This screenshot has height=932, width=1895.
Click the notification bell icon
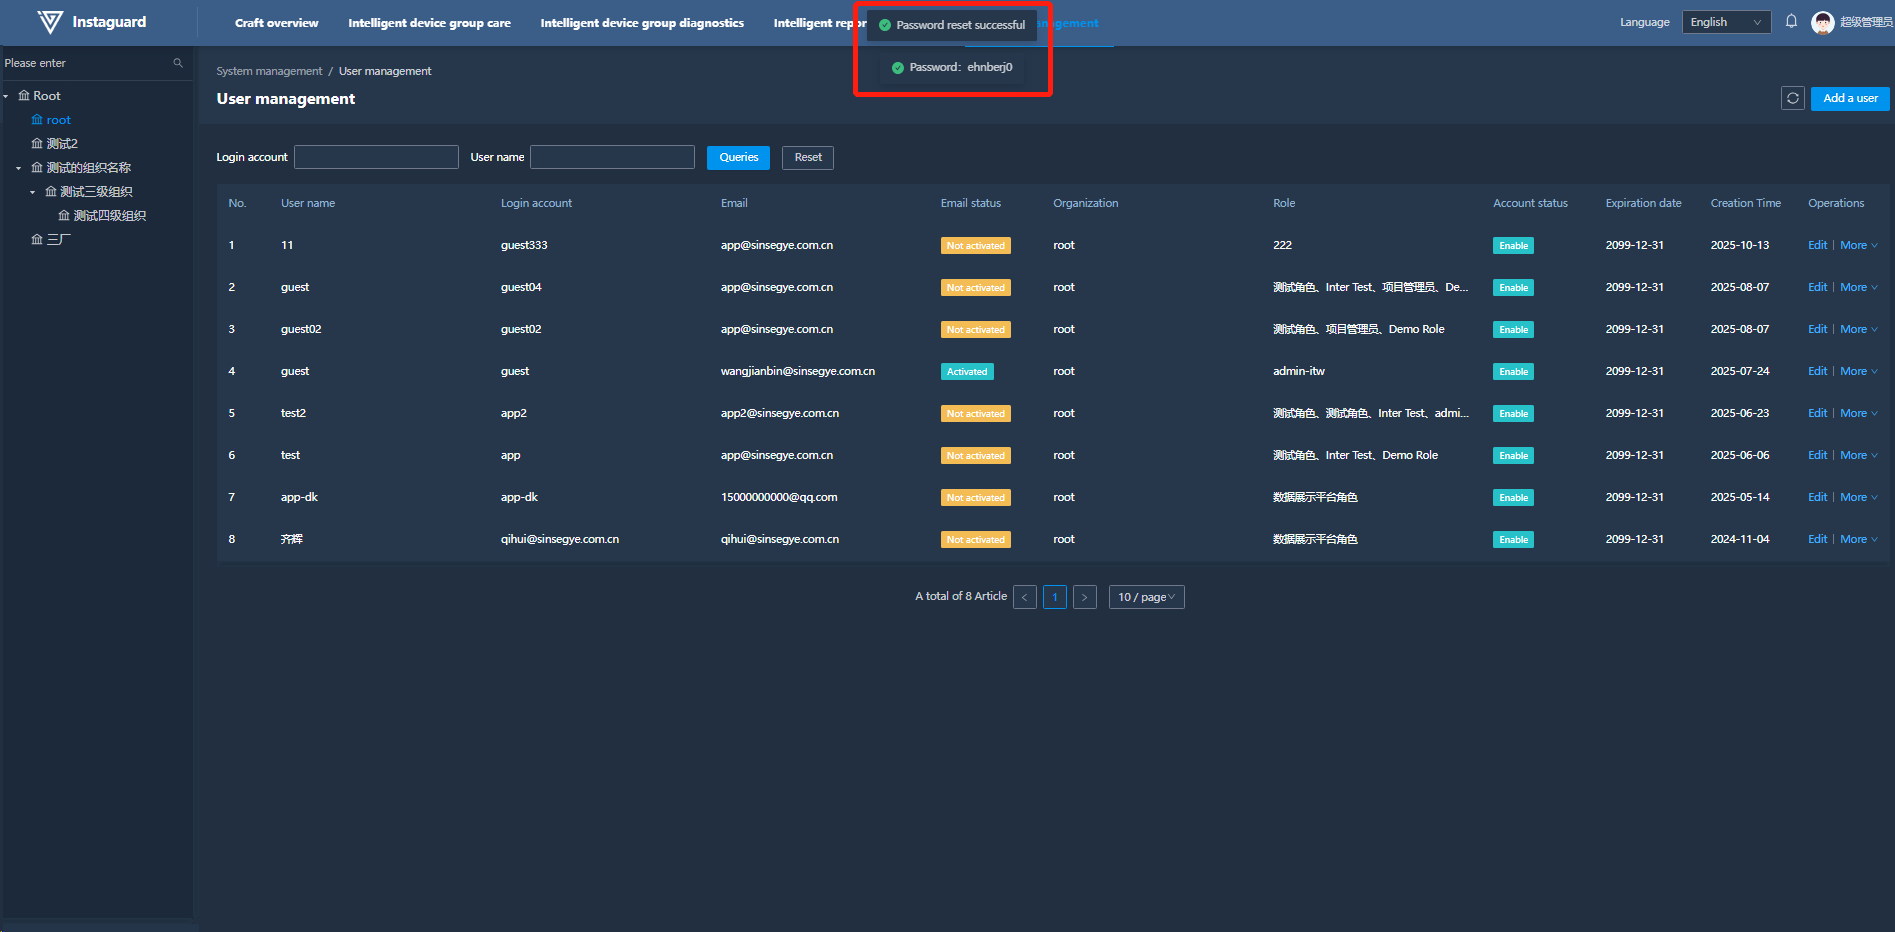1791,22
